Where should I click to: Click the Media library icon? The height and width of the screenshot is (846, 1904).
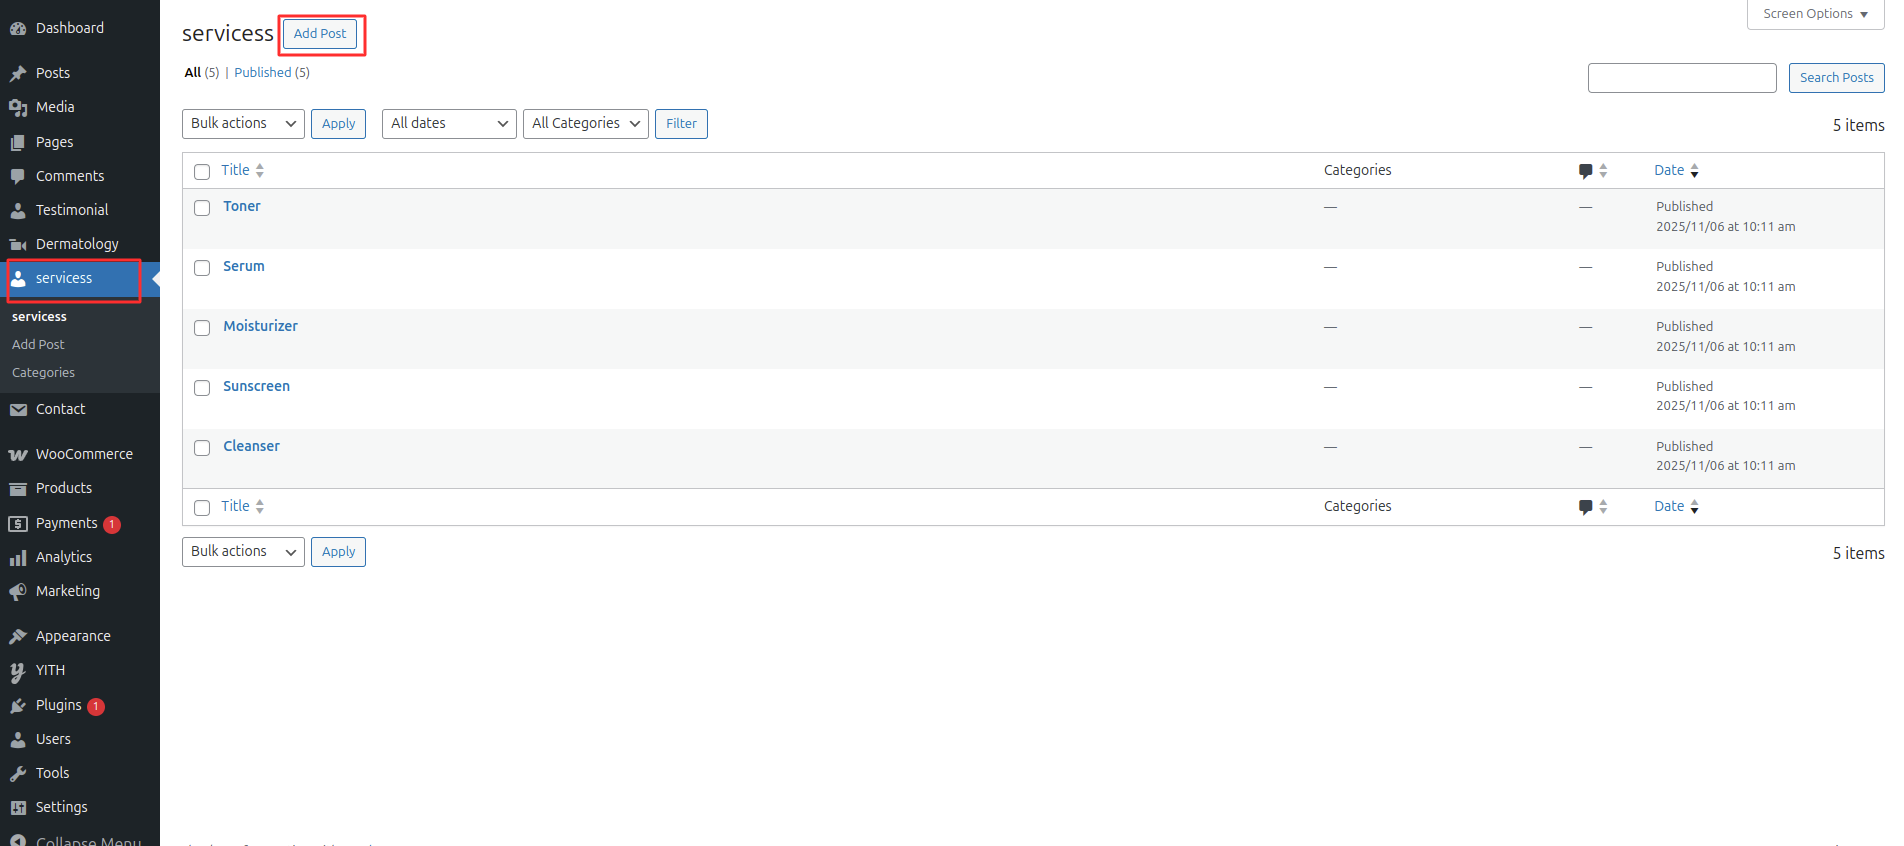[18, 108]
